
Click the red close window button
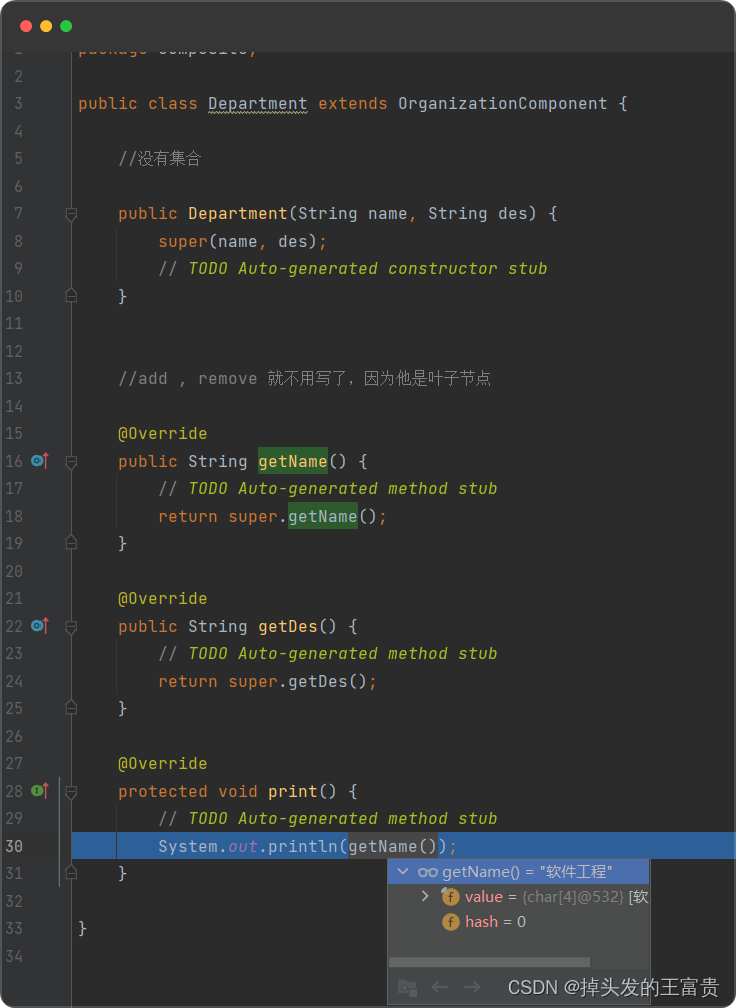click(x=26, y=26)
